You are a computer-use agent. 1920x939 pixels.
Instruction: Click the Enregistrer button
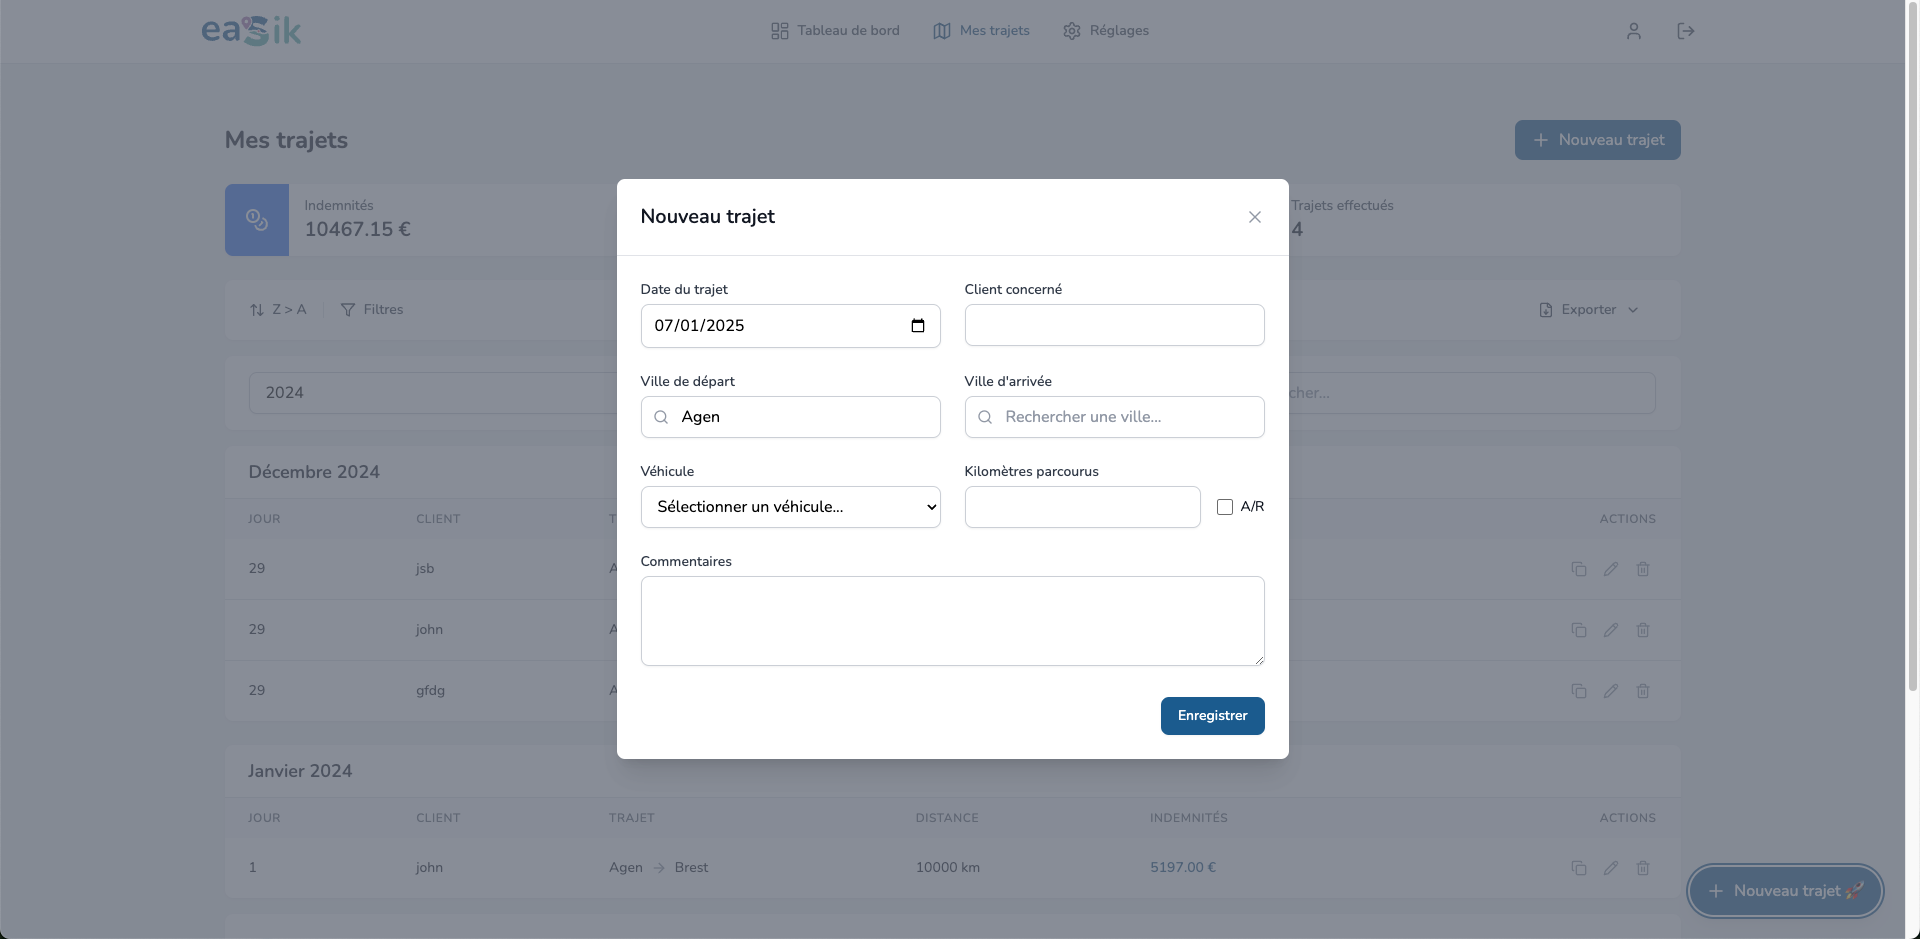point(1212,716)
